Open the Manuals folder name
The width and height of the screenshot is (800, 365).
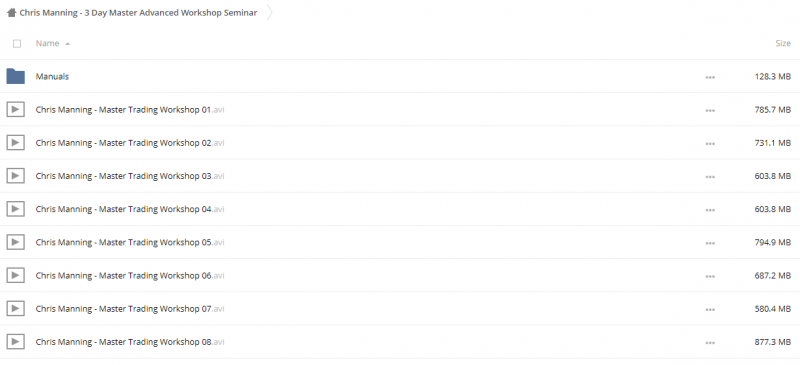point(52,77)
